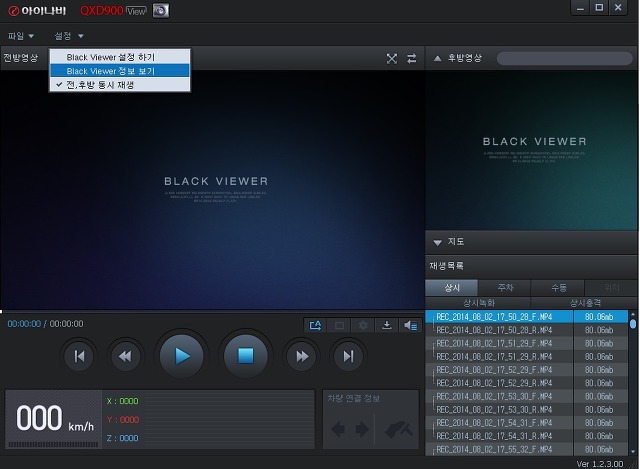Expand the 지도 map section

coord(437,242)
